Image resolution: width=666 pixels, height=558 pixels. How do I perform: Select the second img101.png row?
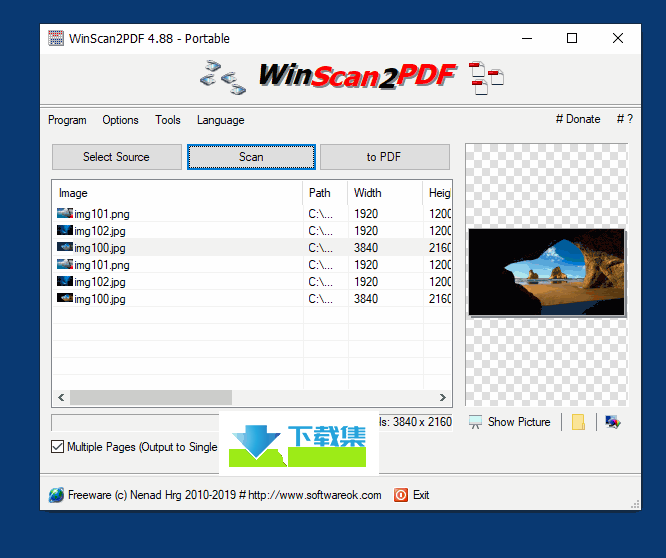[252, 265]
